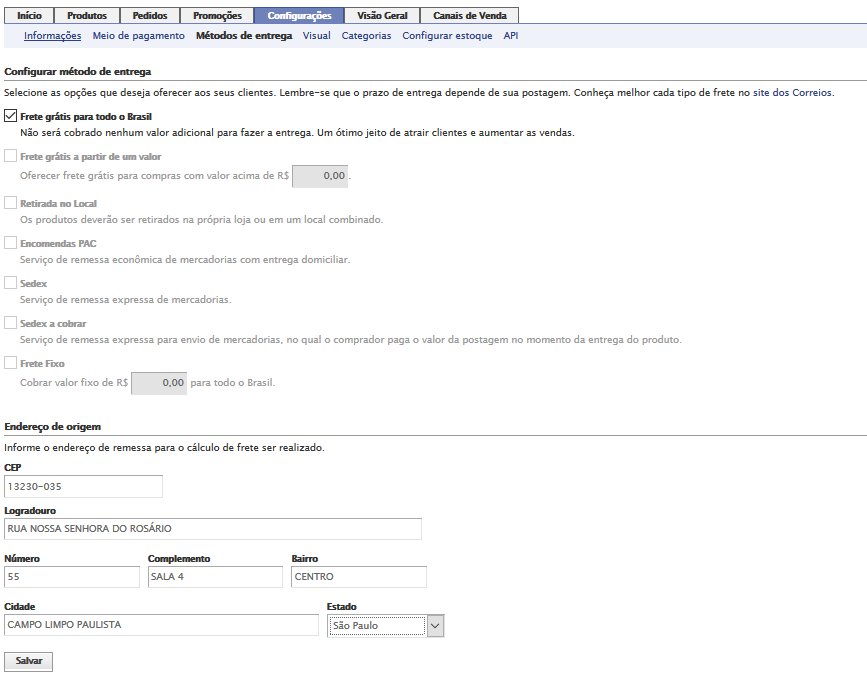Enable the Sedex shipping checkbox
867x678 pixels.
11,283
